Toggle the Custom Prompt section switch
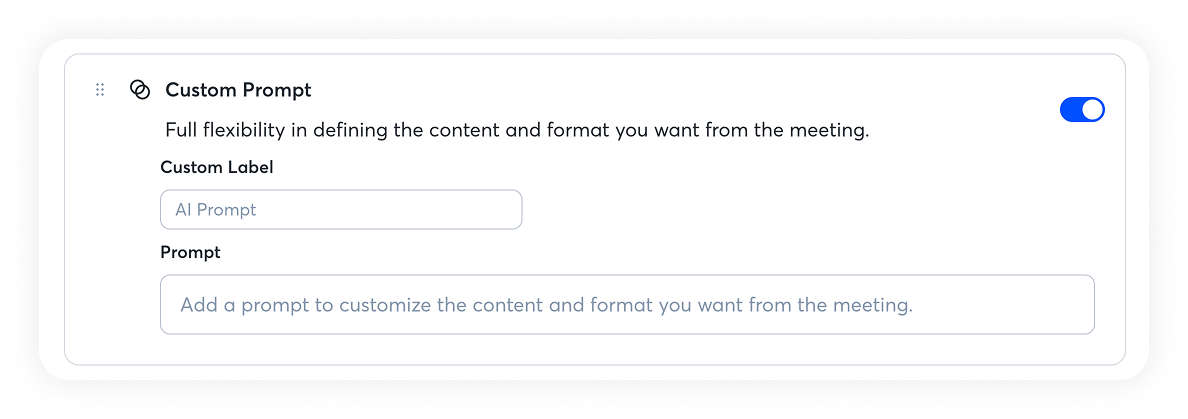1188x419 pixels. point(1081,110)
